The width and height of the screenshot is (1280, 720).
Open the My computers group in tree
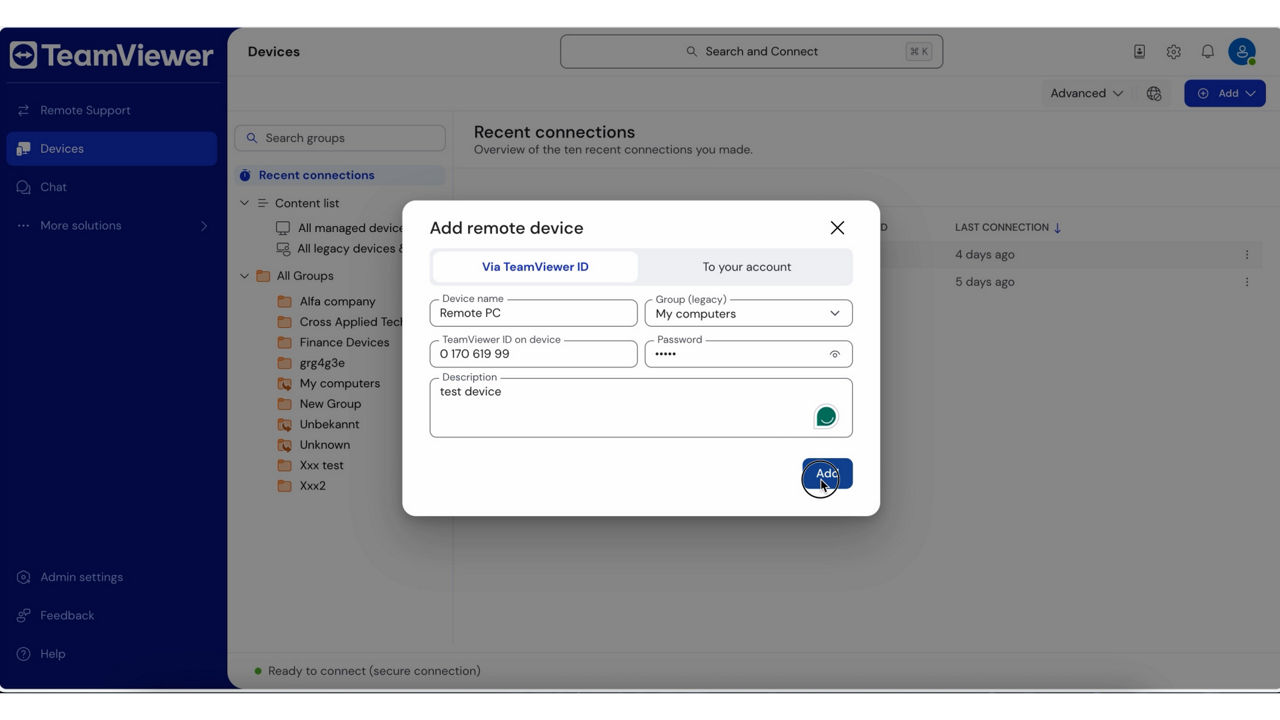[339, 383]
